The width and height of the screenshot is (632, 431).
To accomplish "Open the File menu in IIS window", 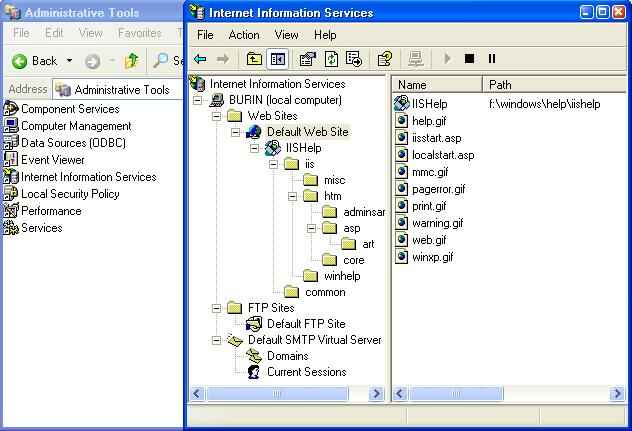I will (205, 35).
